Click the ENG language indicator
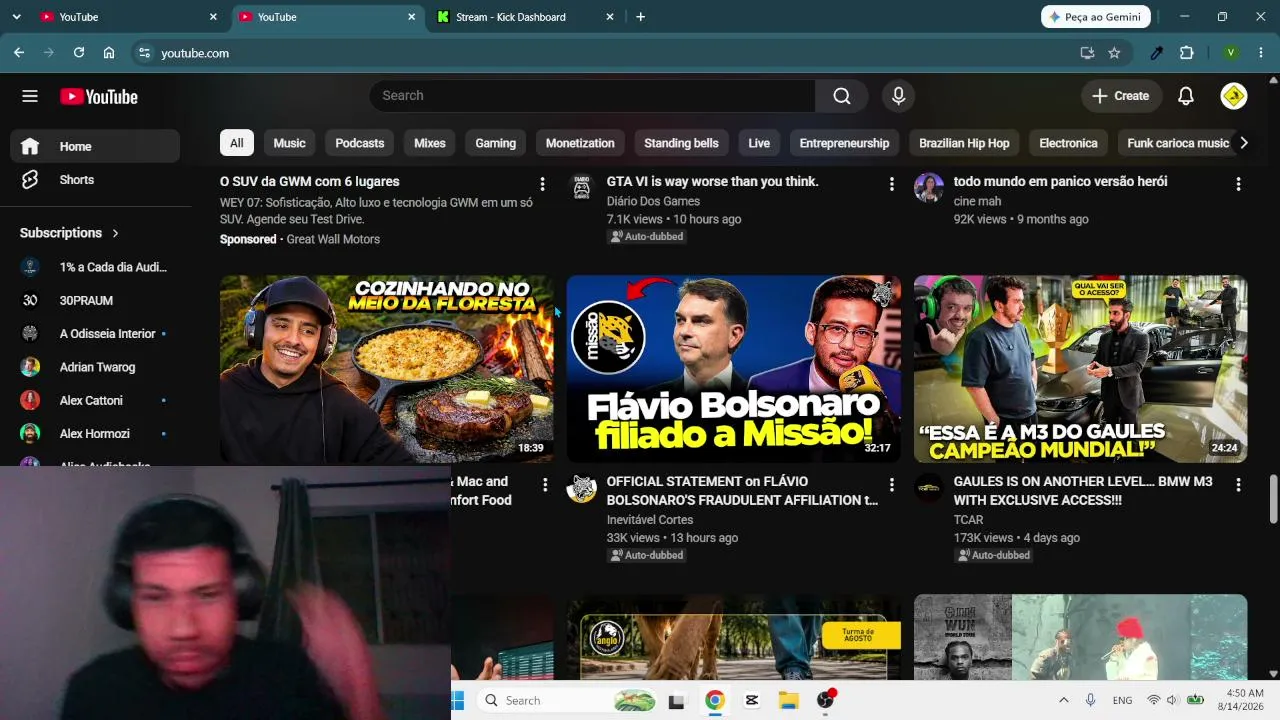Image resolution: width=1280 pixels, height=720 pixels. (1122, 700)
